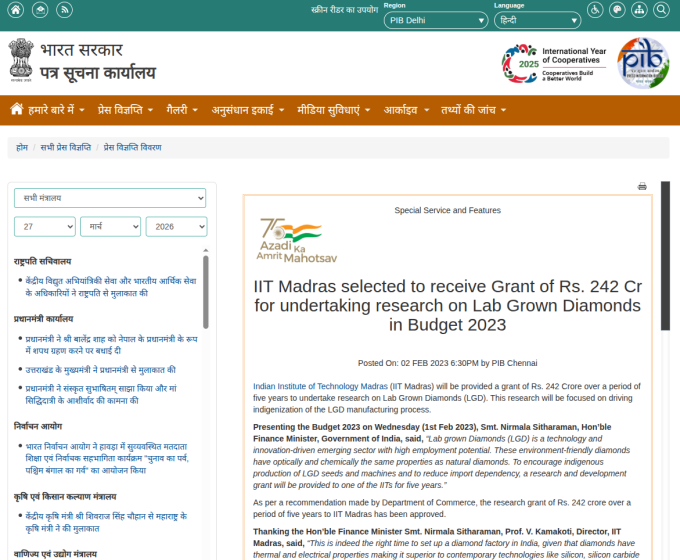Expand the प्रेस विज्ञप्ति menu
This screenshot has width=680, height=560.
pyautogui.click(x=125, y=110)
